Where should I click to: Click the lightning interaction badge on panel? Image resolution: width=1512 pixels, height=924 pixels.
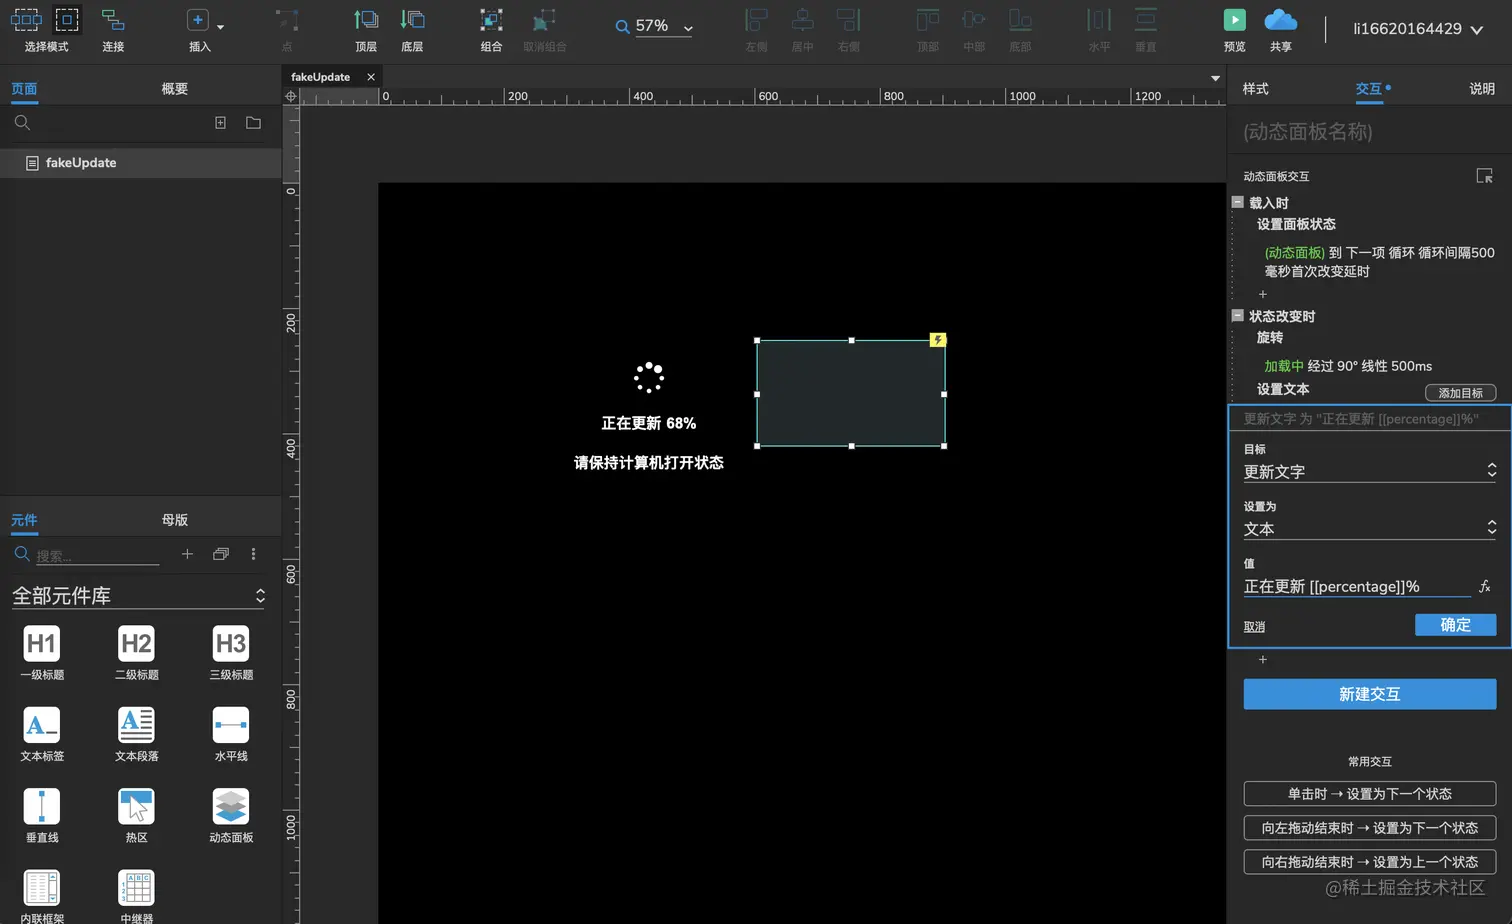pos(937,340)
